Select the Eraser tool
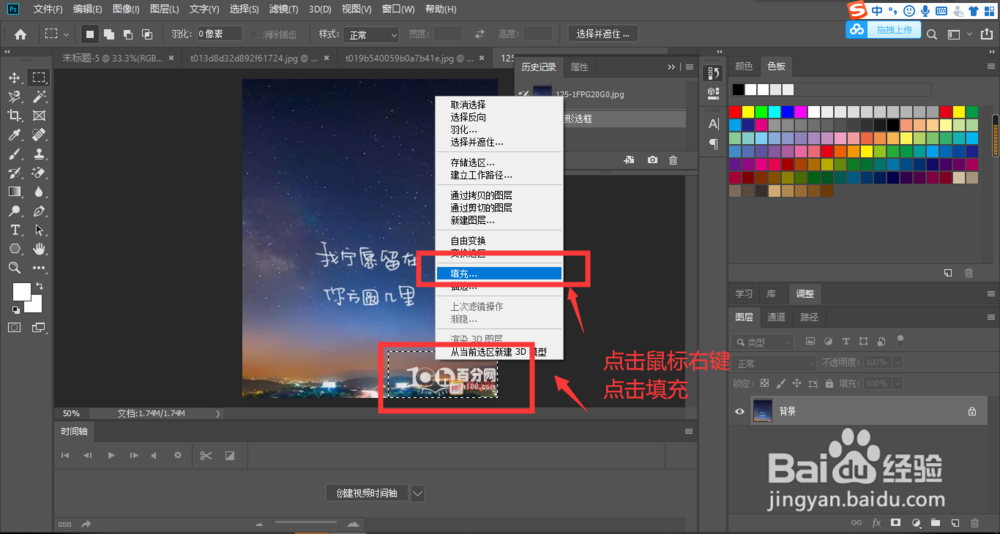The image size is (1000, 534). pyautogui.click(x=39, y=173)
